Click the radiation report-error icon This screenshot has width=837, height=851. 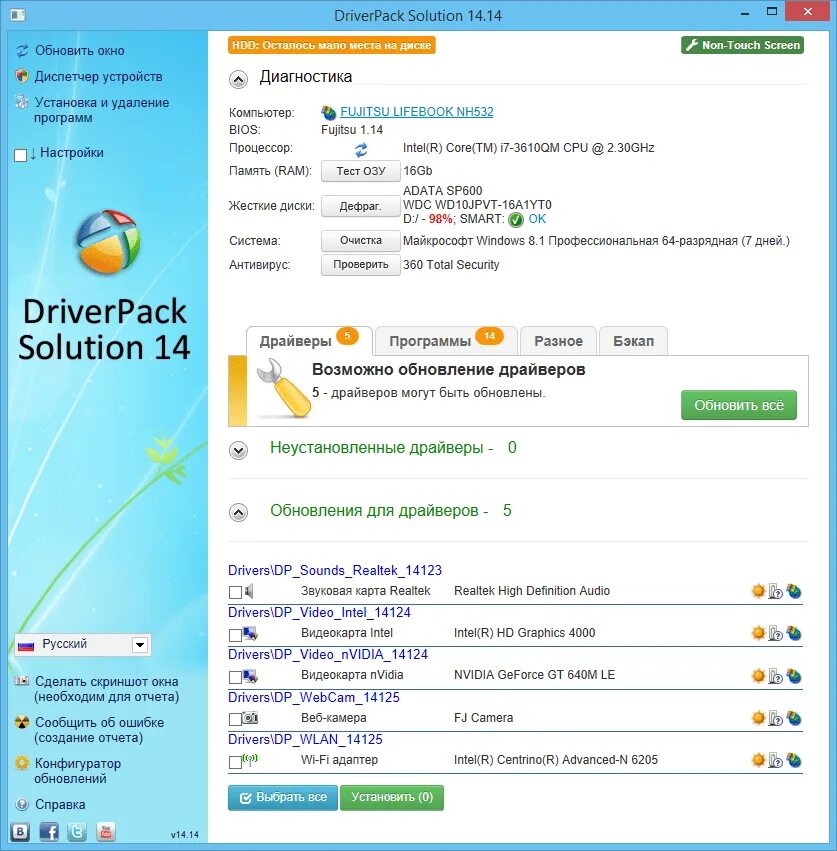pyautogui.click(x=22, y=722)
